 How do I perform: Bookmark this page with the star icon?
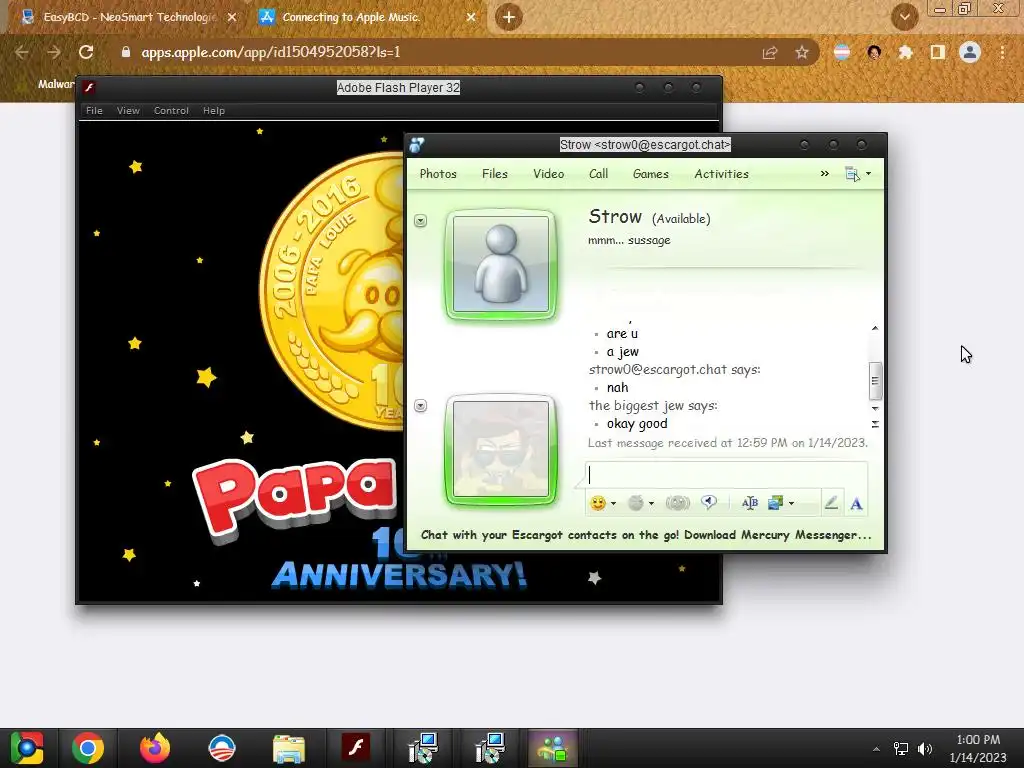tap(801, 52)
